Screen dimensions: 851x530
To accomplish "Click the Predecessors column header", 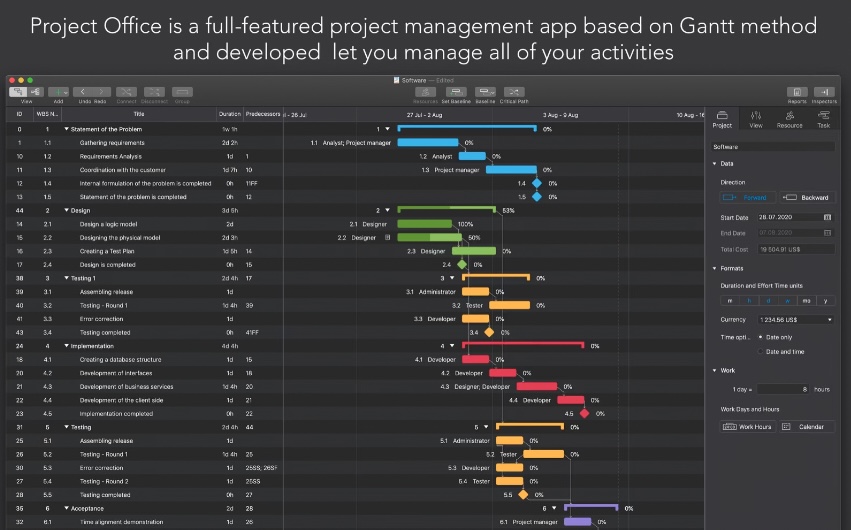I will pos(263,114).
